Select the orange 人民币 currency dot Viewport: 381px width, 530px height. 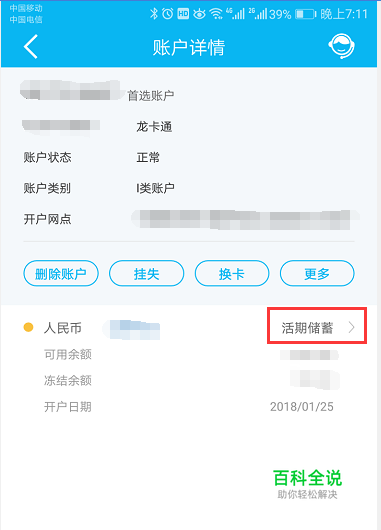coord(28,327)
